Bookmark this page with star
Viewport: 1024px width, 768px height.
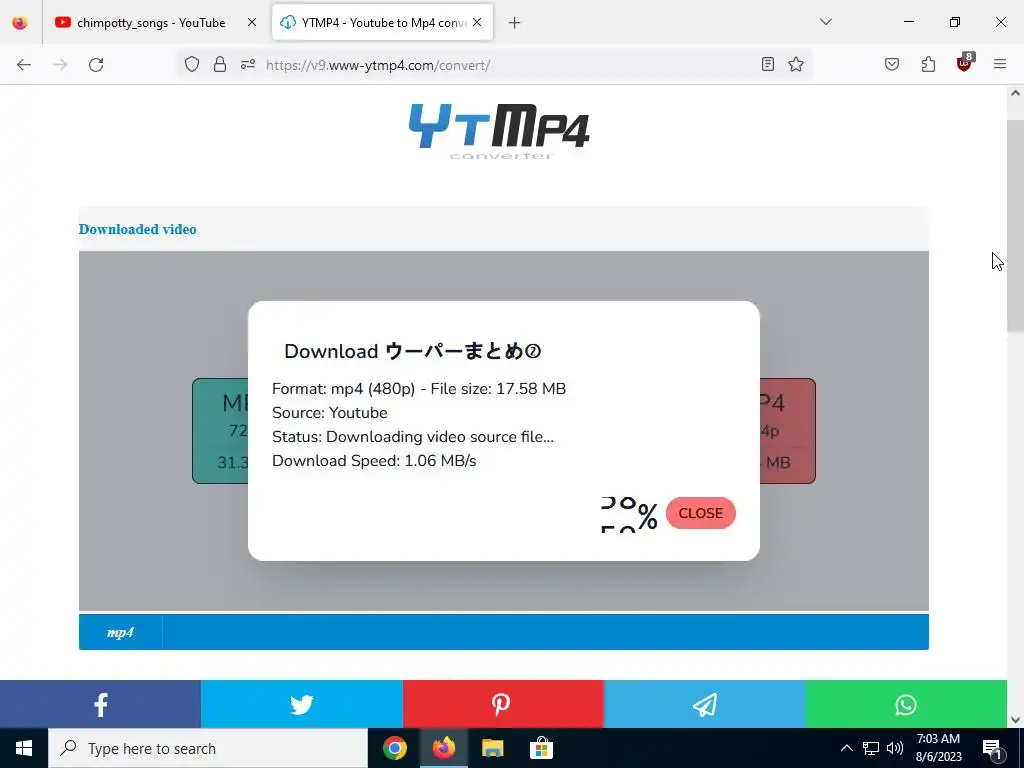pos(795,64)
